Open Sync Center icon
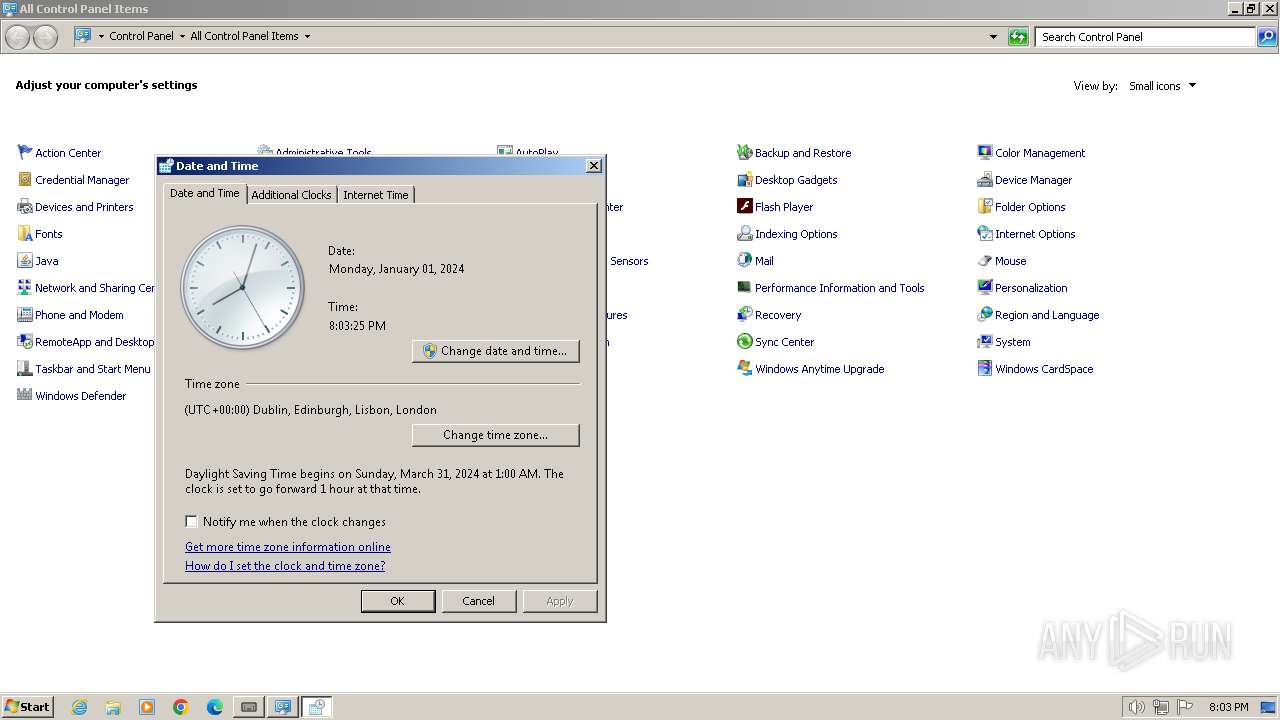Image resolution: width=1280 pixels, height=720 pixels. click(744, 342)
